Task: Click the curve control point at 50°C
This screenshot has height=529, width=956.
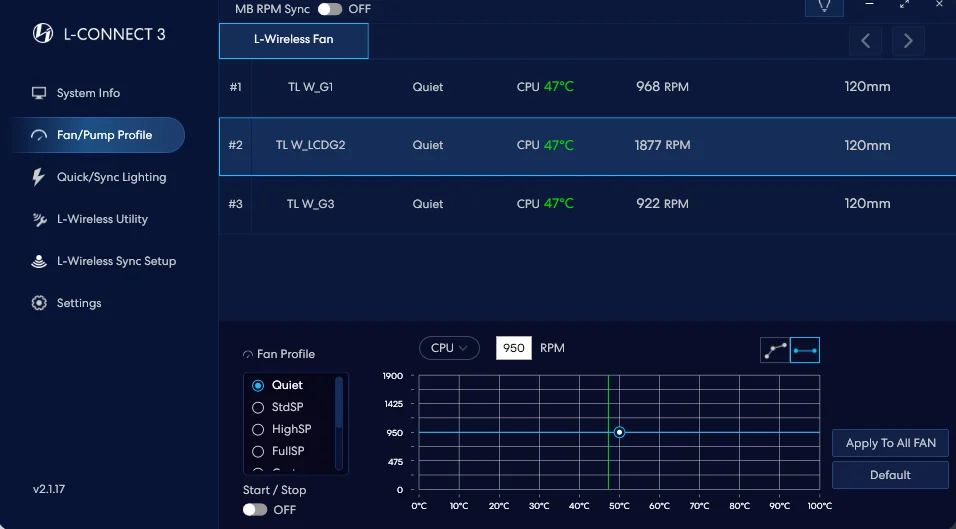Action: (619, 432)
